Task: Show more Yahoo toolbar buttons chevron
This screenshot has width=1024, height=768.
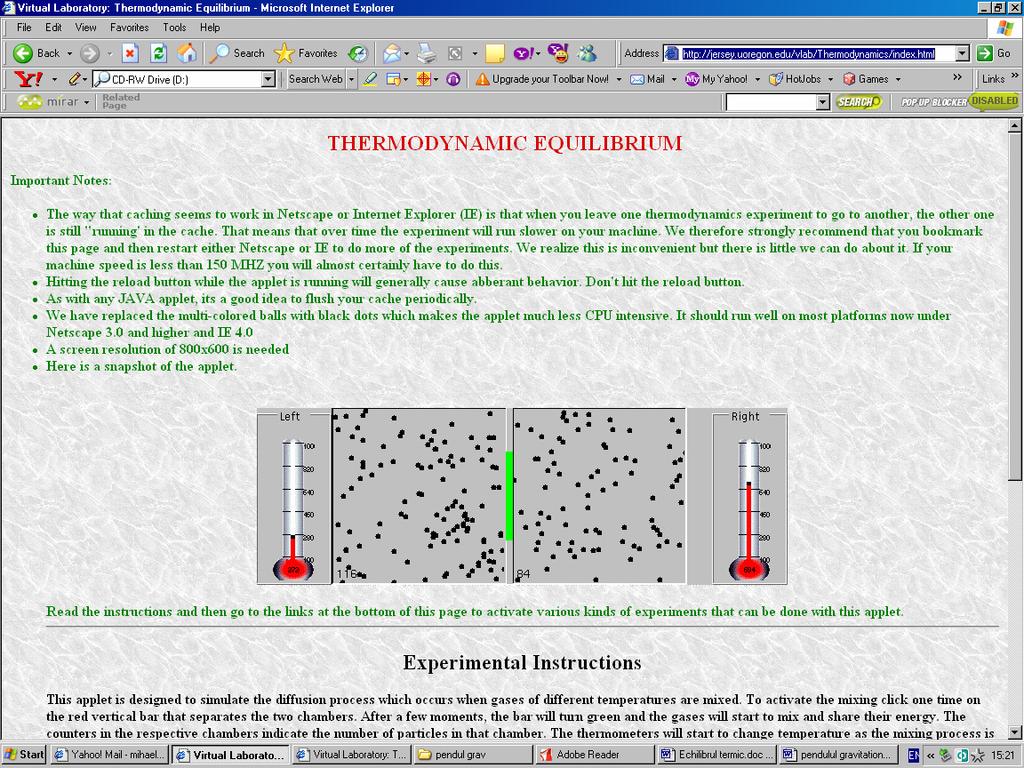Action: (x=957, y=77)
